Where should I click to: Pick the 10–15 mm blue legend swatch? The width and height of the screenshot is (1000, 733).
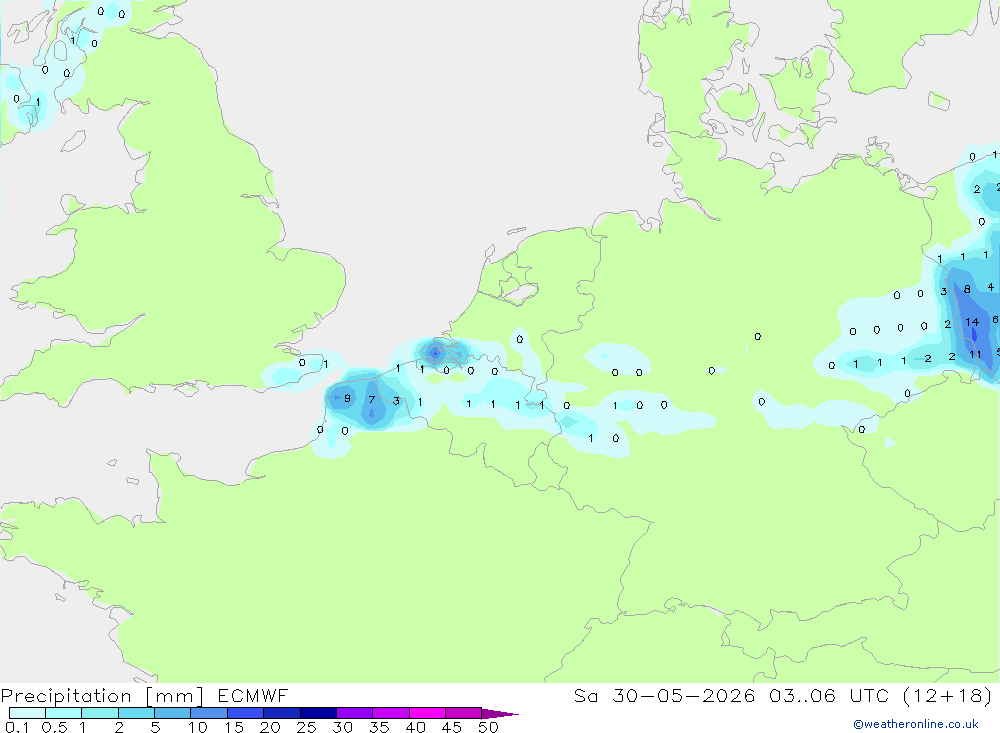click(x=209, y=713)
